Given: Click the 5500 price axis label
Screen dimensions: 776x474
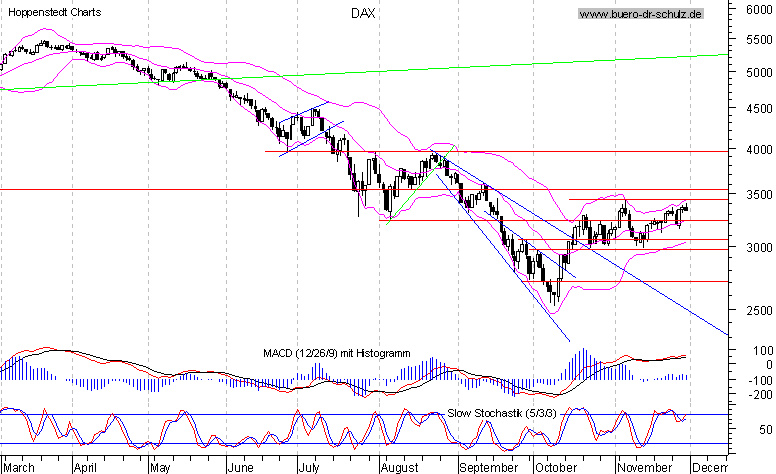Looking at the screenshot, I should pyautogui.click(x=759, y=40).
